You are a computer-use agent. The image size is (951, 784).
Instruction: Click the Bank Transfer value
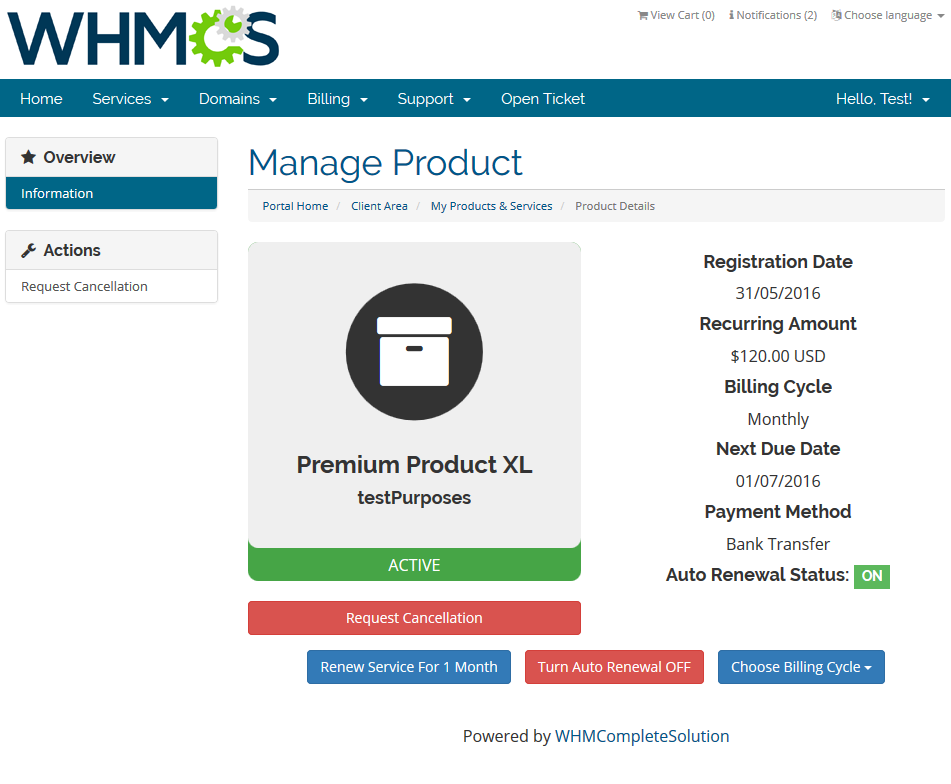pyautogui.click(x=778, y=544)
